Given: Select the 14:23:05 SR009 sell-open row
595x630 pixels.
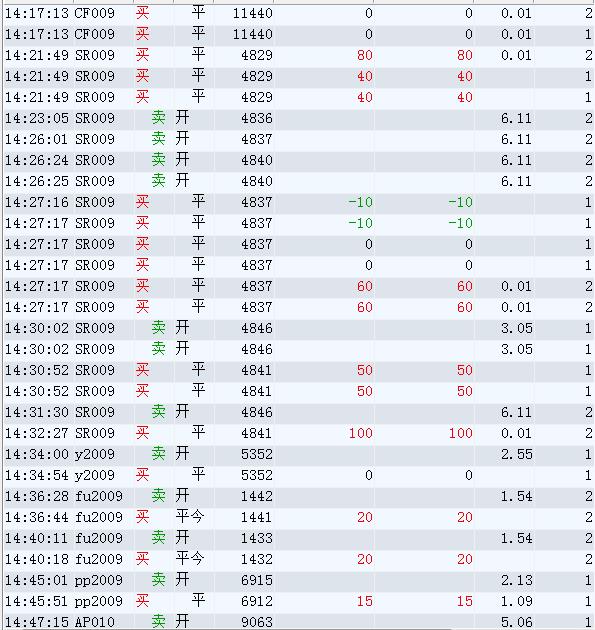Looking at the screenshot, I should [x=299, y=118].
